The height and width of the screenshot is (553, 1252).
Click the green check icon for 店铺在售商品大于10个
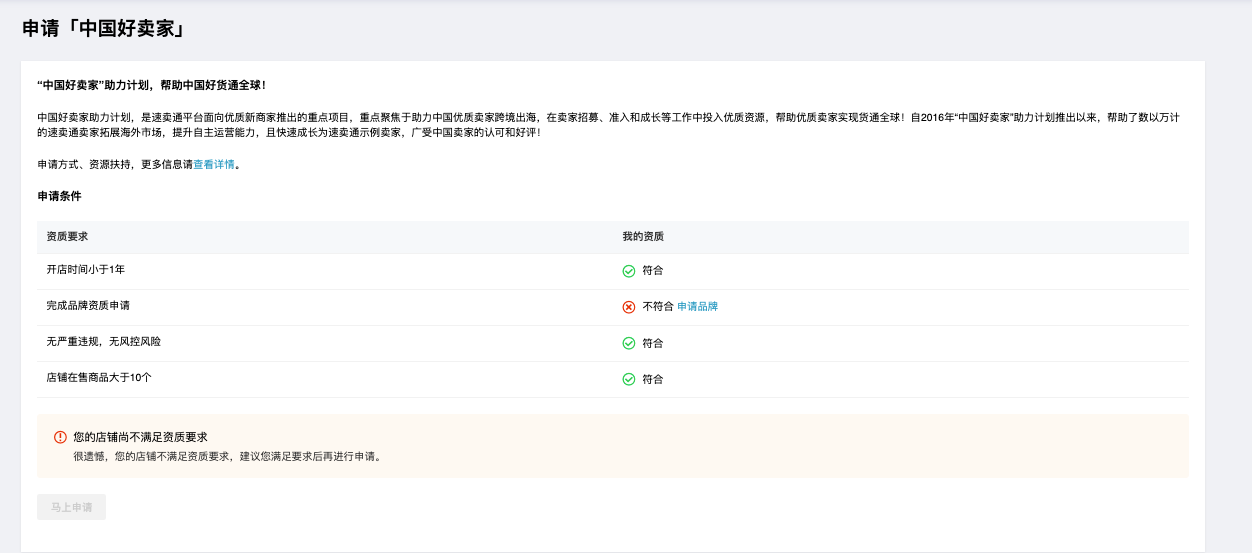point(629,379)
